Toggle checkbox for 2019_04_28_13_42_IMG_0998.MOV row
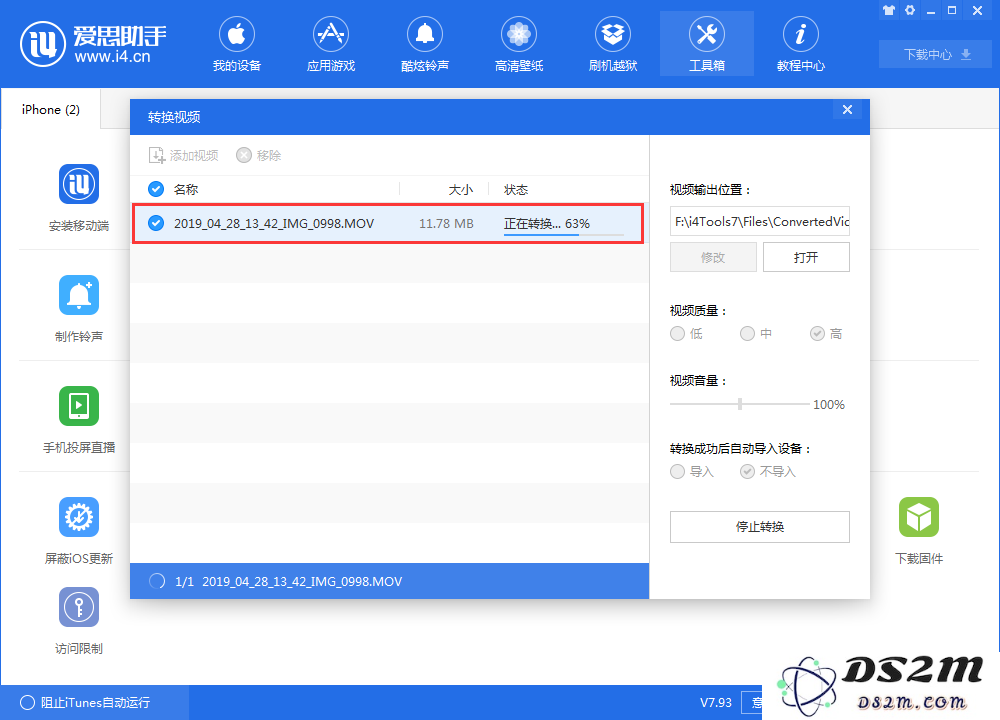The width and height of the screenshot is (1000, 720). click(156, 223)
